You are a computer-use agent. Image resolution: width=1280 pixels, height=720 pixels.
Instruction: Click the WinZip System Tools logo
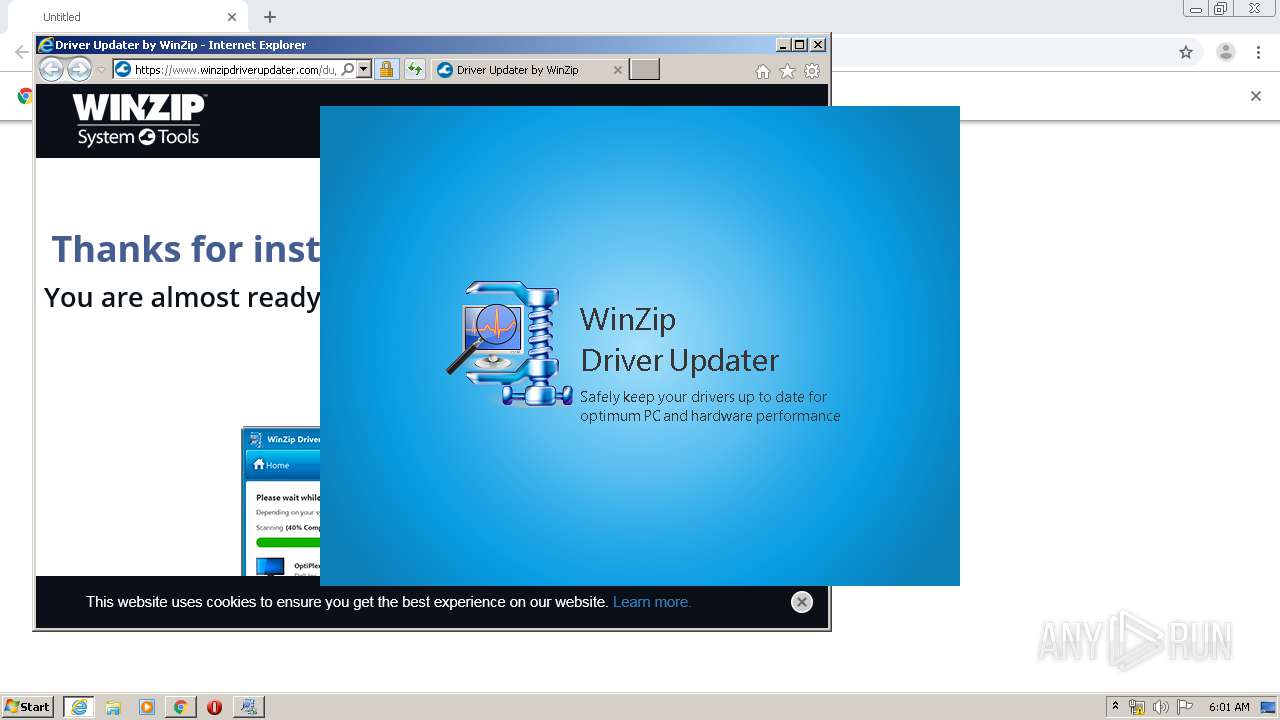point(139,120)
